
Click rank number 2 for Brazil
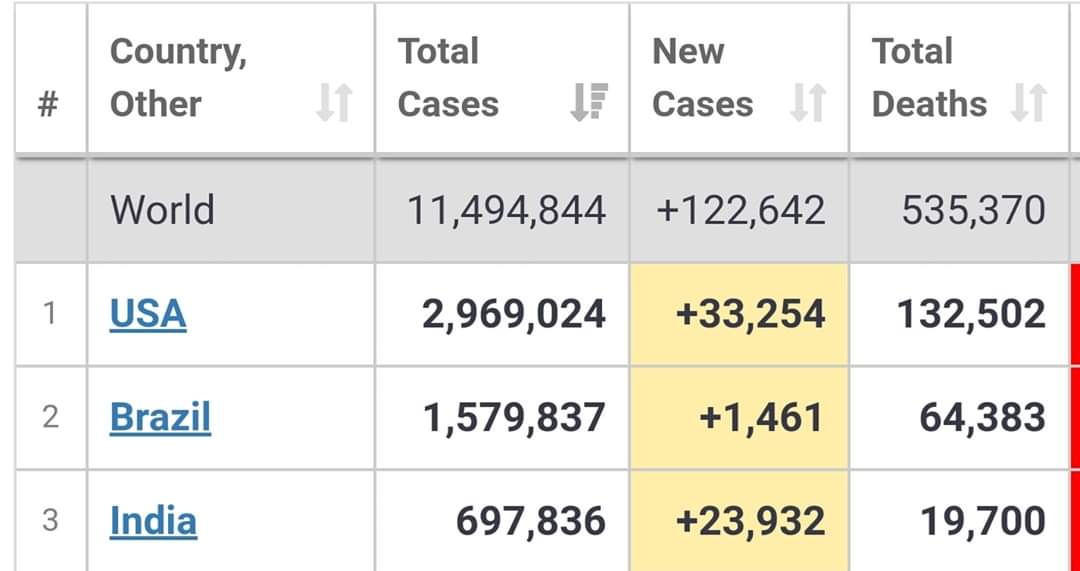pos(50,417)
